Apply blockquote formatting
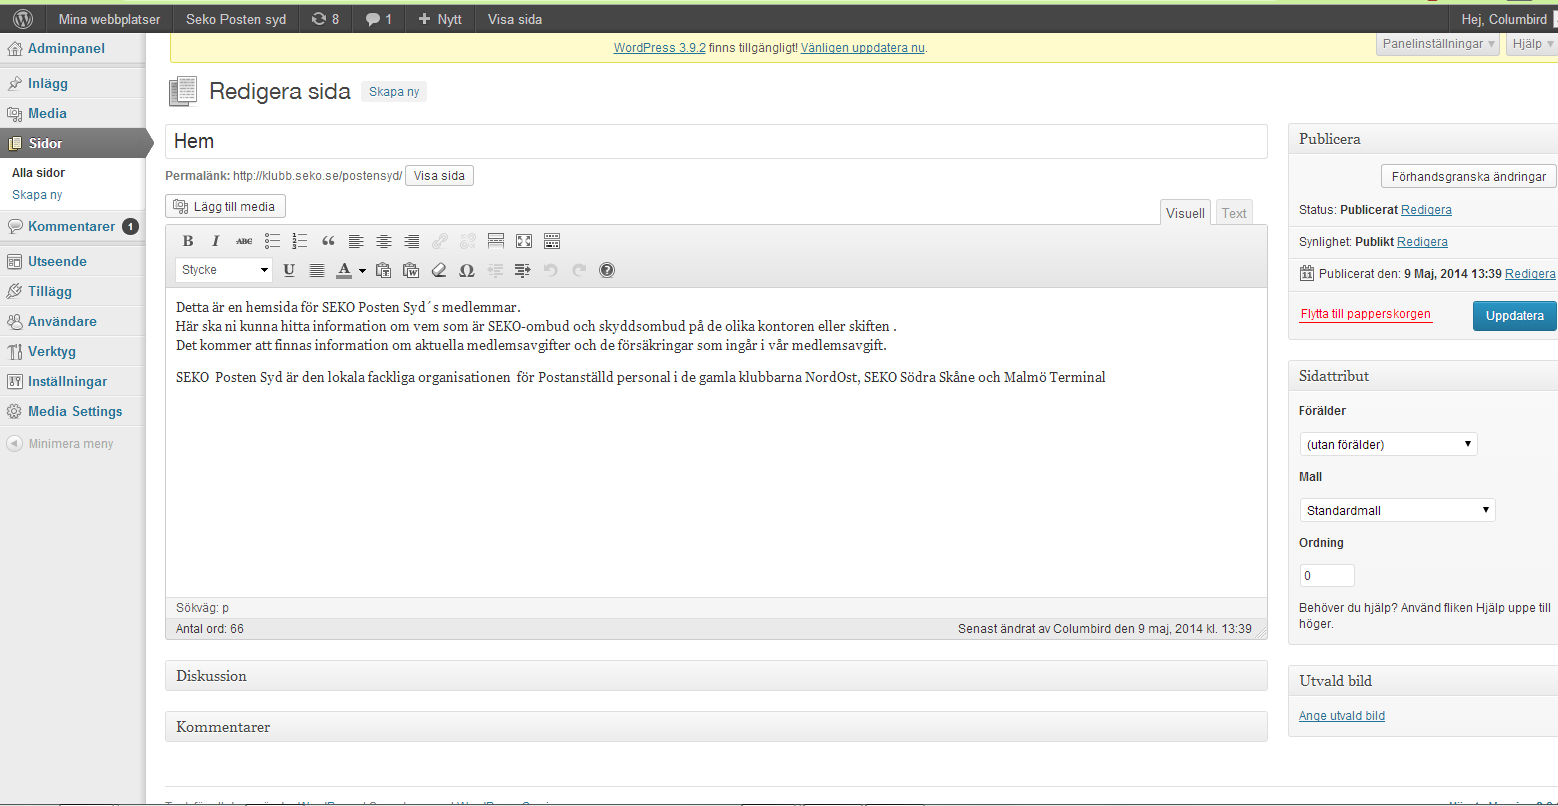The height and width of the screenshot is (806, 1558). pos(328,241)
